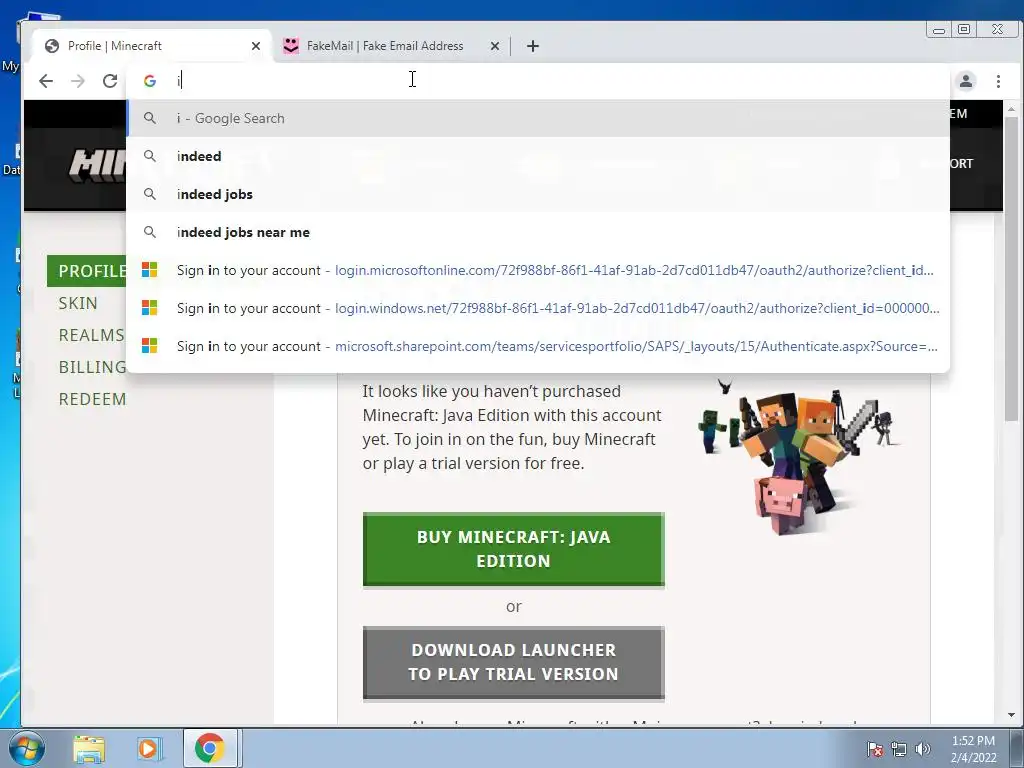Screen dimensions: 1024x768
Task: Open the Windows Start menu
Action: click(26, 748)
